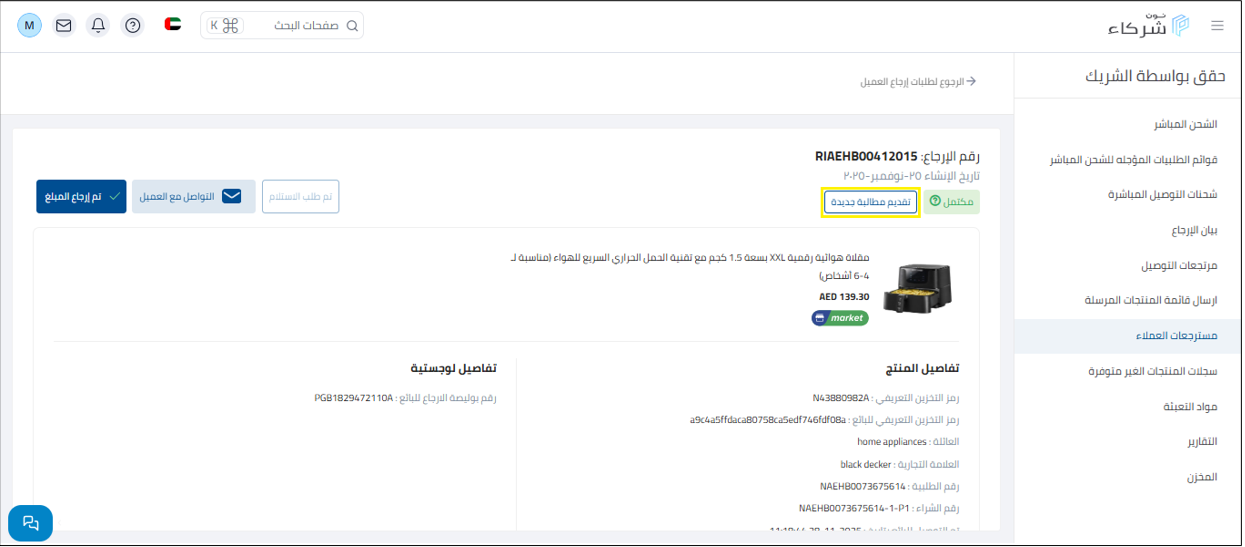Switch country using the UAE flag
Image resolution: width=1245 pixels, height=547 pixels.
point(173,25)
